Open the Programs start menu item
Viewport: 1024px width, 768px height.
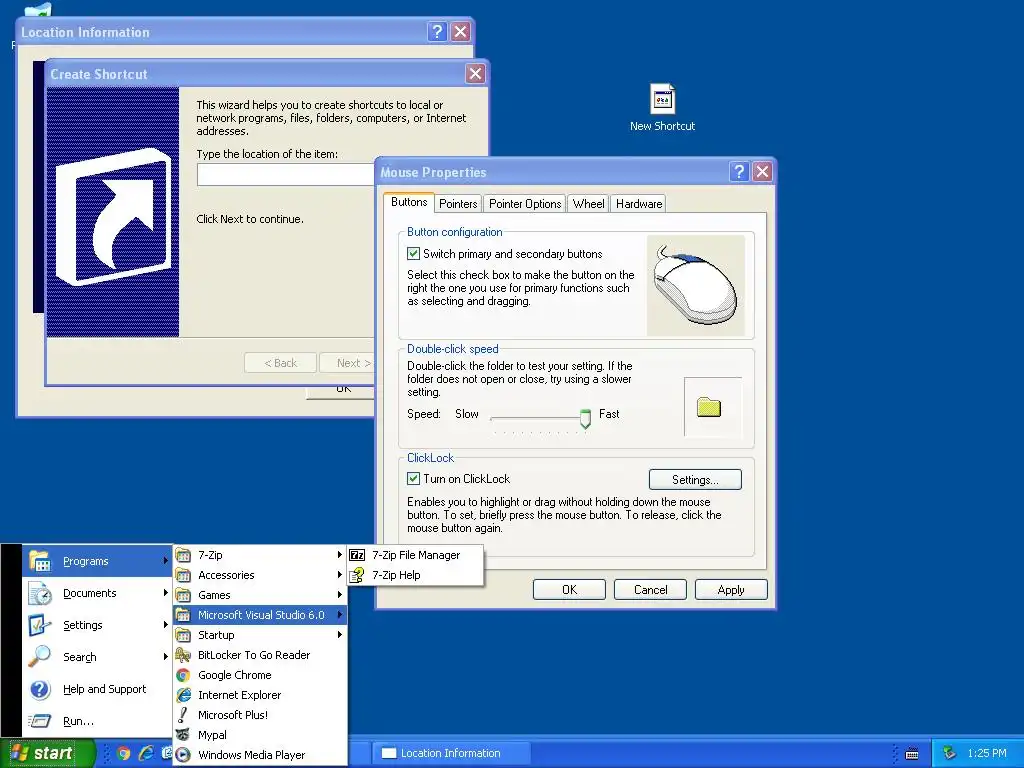pos(97,561)
